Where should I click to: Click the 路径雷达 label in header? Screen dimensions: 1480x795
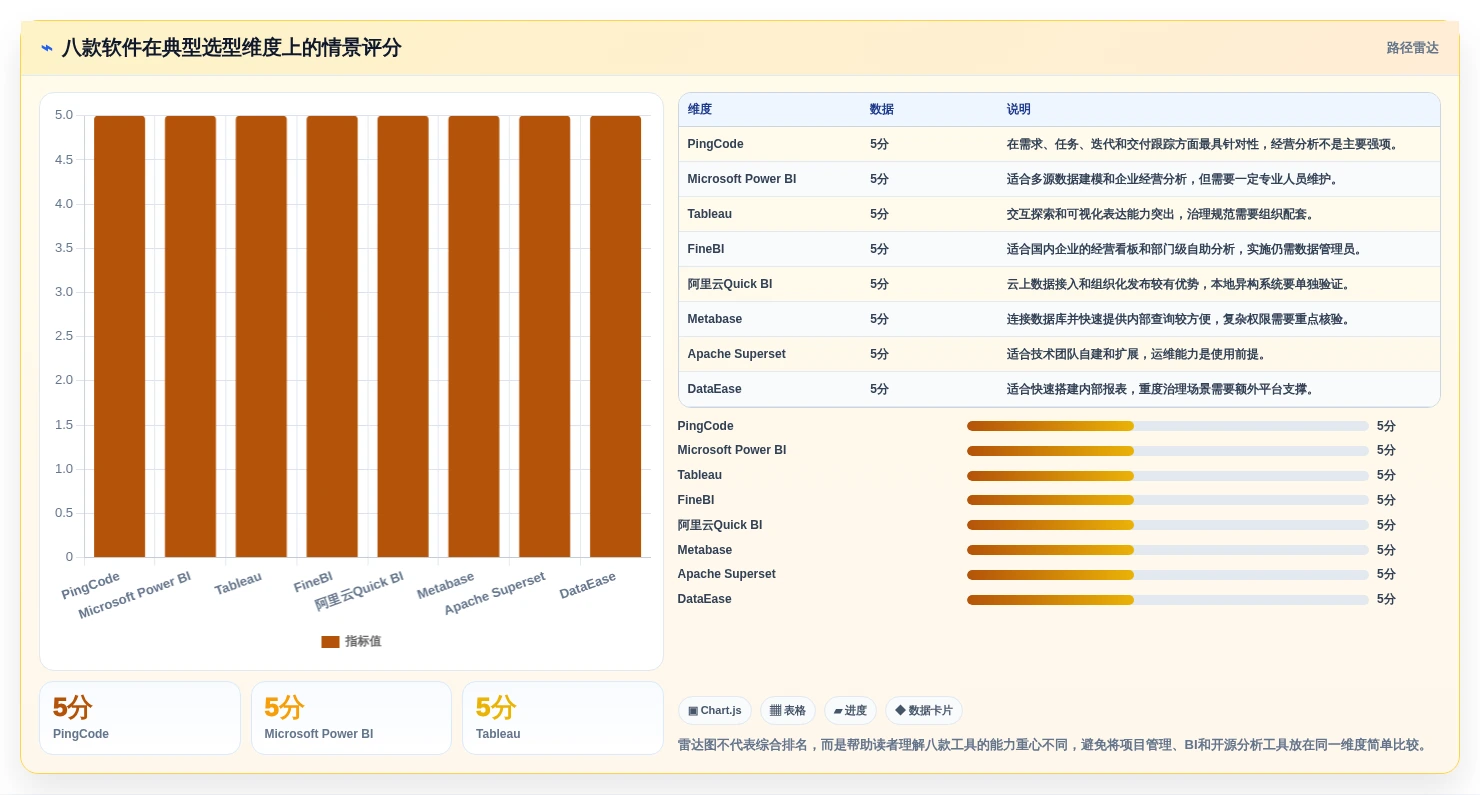(1412, 48)
